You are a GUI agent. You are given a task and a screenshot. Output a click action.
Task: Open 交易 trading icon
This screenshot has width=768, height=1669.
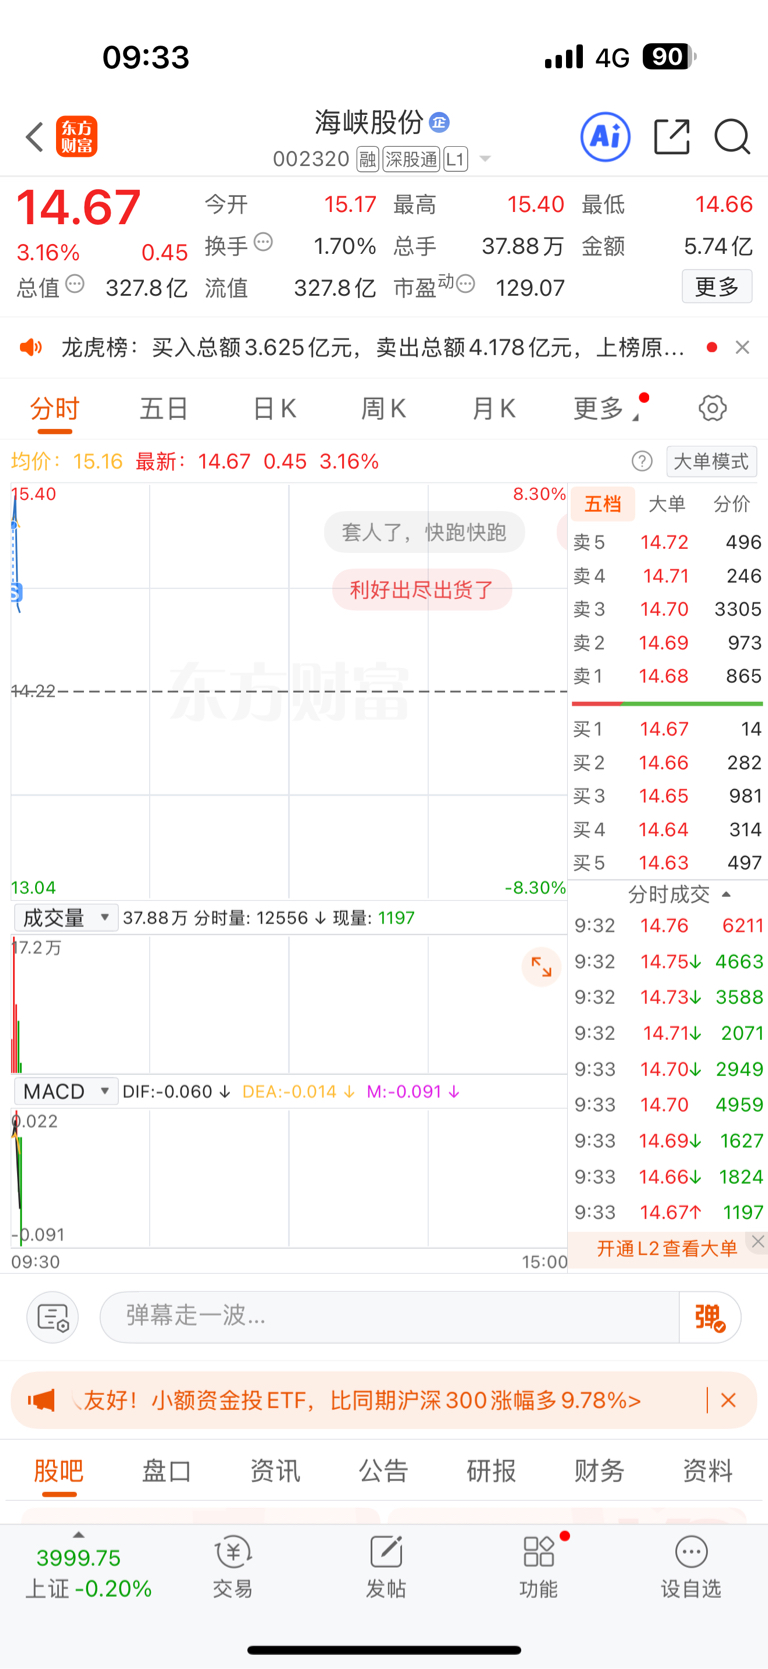(x=233, y=1567)
